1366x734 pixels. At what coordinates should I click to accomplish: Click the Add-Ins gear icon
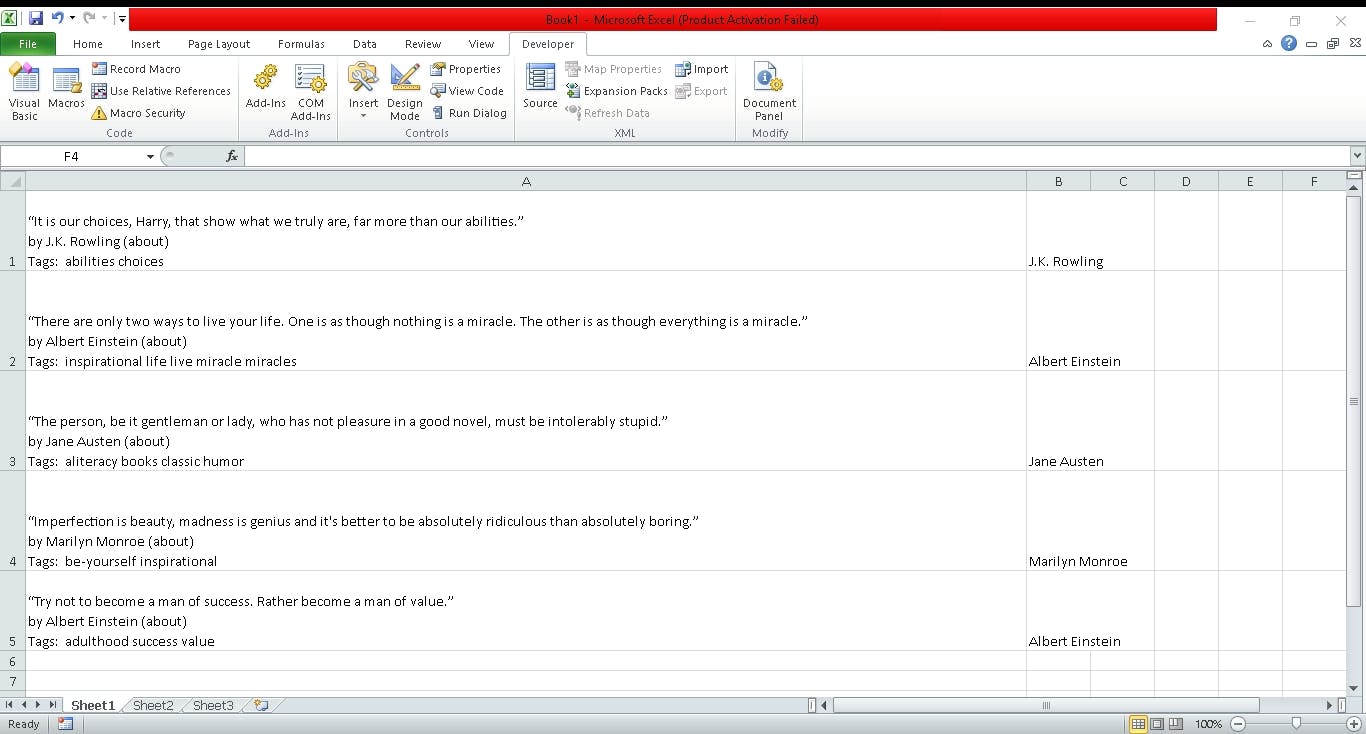[265, 88]
